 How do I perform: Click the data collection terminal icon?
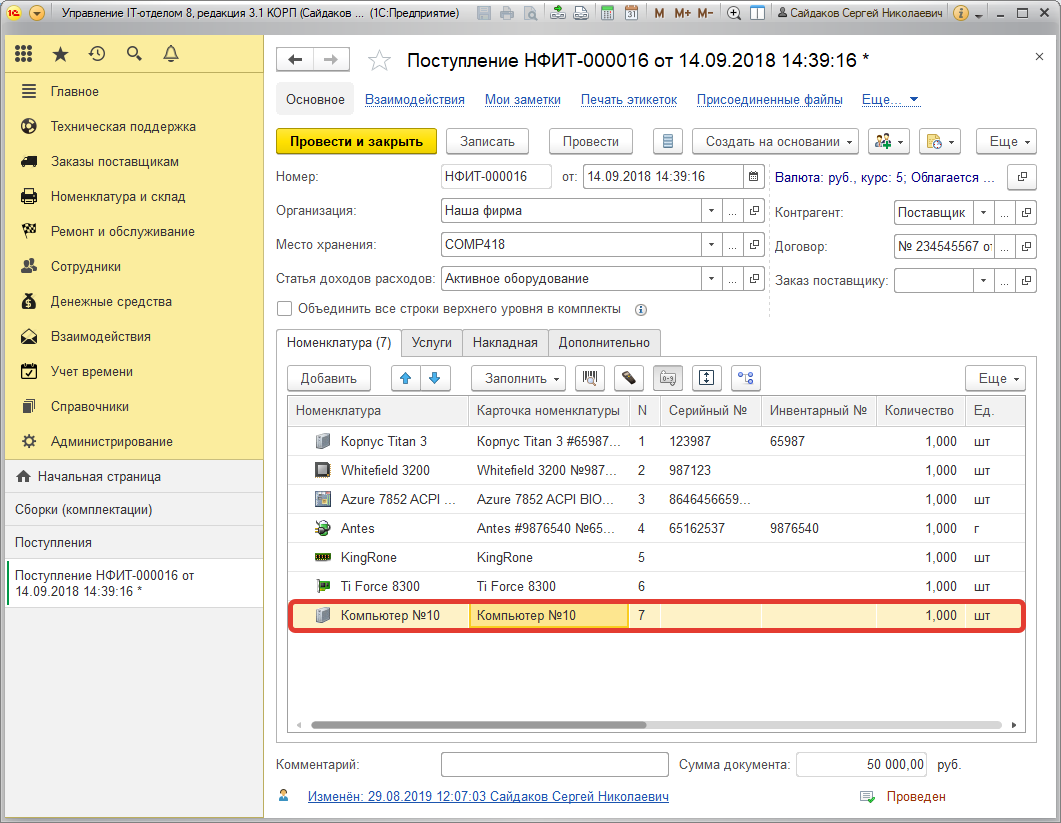[x=629, y=378]
